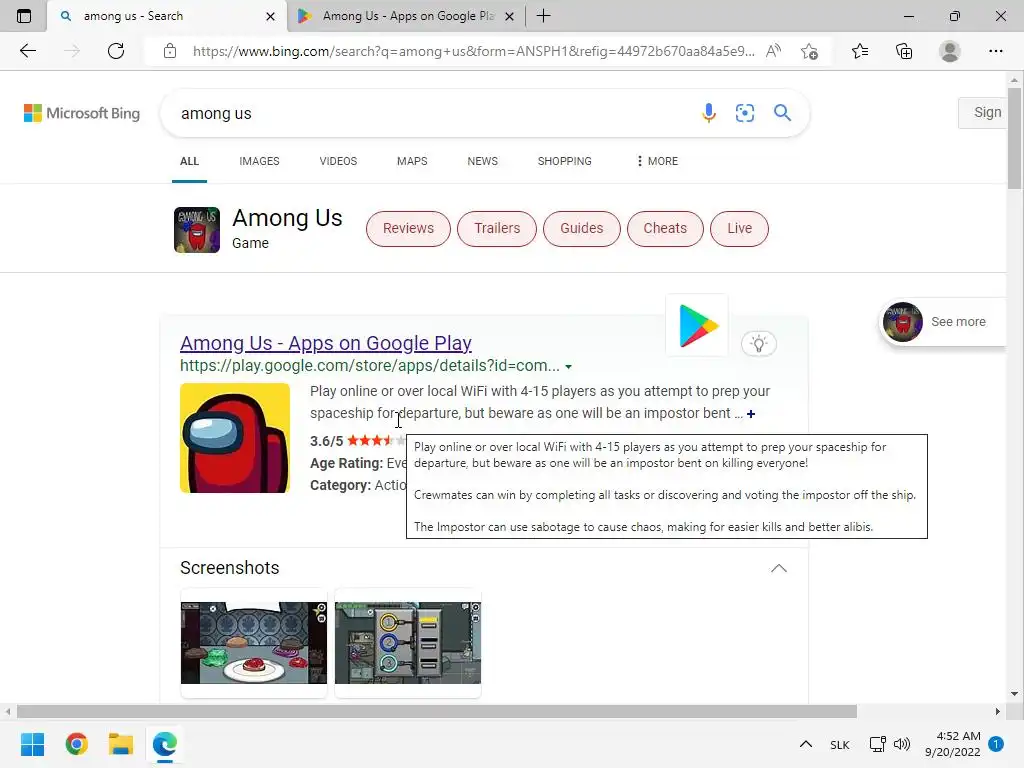Expand the MORE search categories menu
Screen dimensions: 1024x768
coord(658,161)
